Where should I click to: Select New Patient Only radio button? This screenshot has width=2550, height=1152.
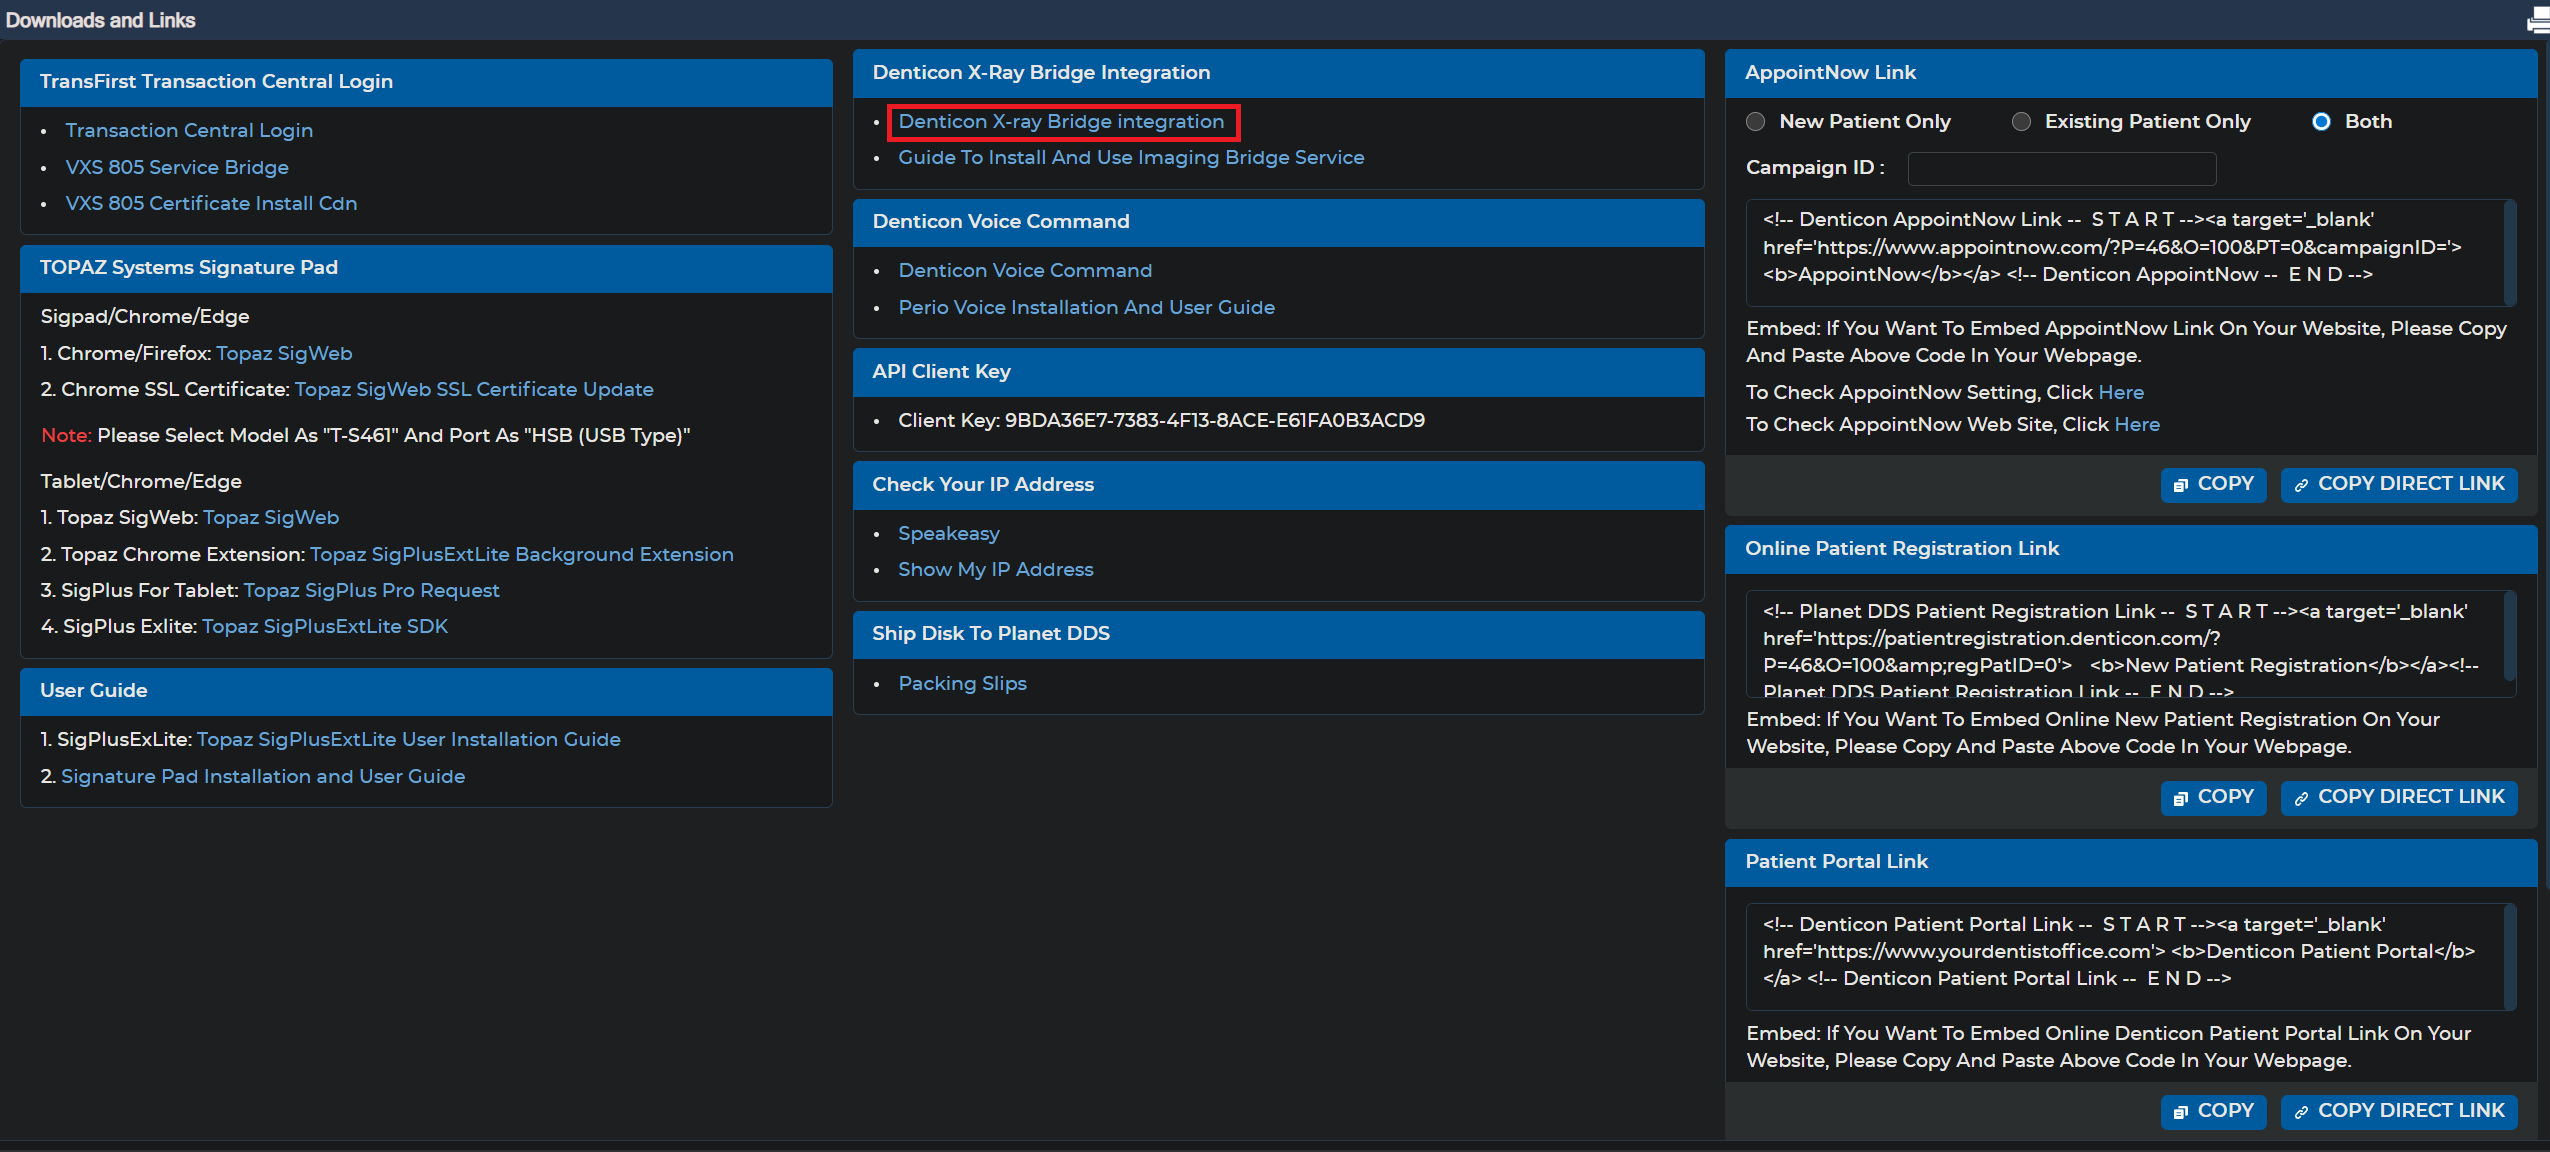[x=1755, y=122]
